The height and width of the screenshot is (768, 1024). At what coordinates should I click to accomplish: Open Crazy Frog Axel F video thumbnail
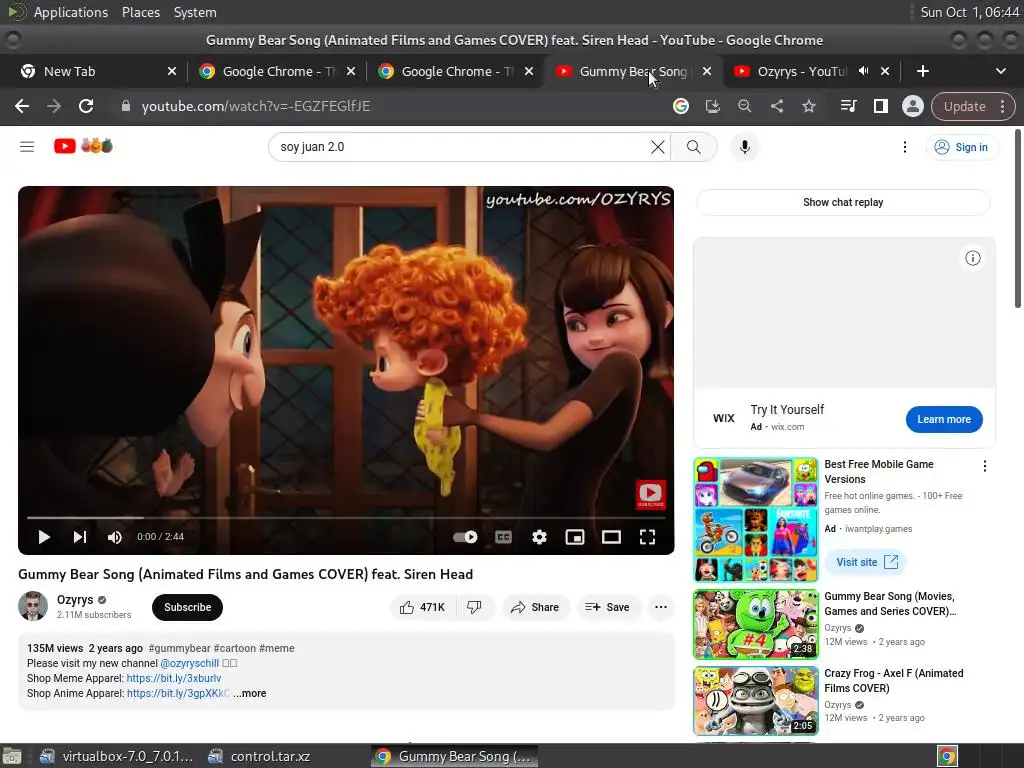pyautogui.click(x=755, y=701)
